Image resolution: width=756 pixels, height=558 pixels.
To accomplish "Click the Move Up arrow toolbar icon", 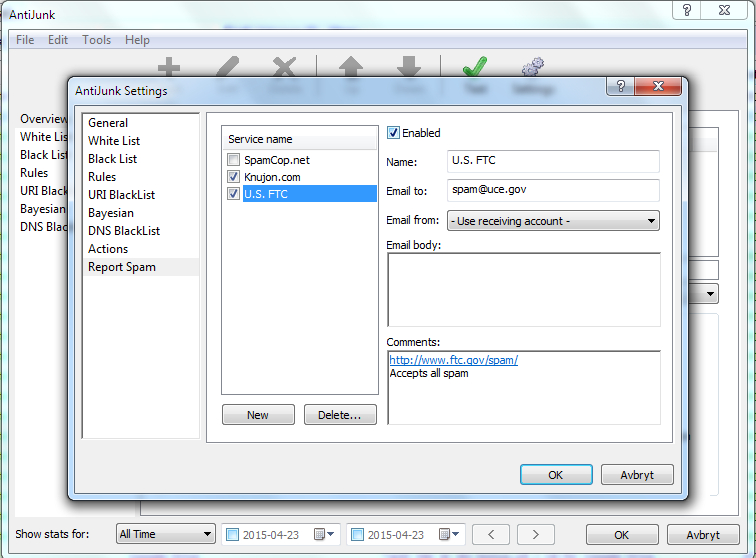I will point(351,67).
